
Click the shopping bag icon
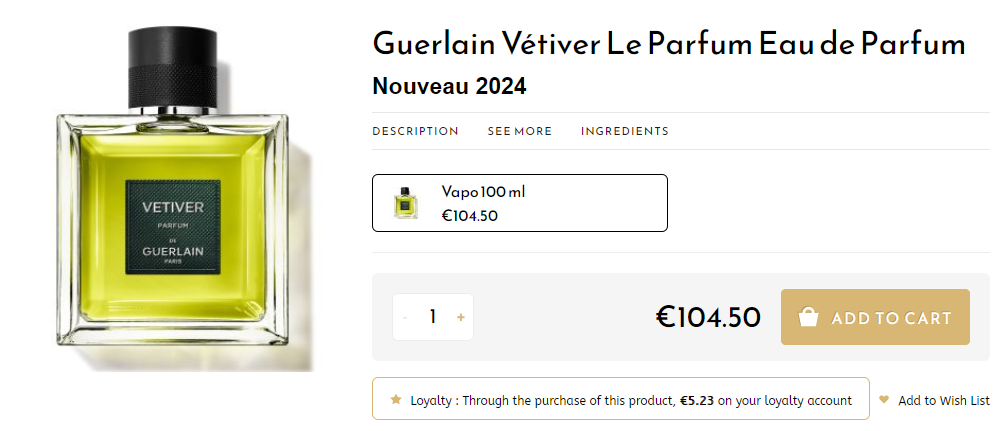[x=809, y=318]
